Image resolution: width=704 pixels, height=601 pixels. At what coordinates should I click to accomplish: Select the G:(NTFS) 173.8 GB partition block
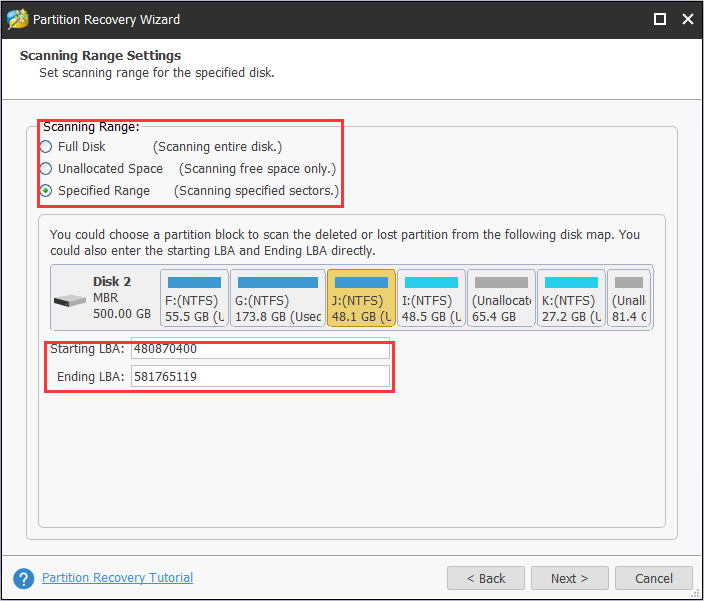pos(277,298)
